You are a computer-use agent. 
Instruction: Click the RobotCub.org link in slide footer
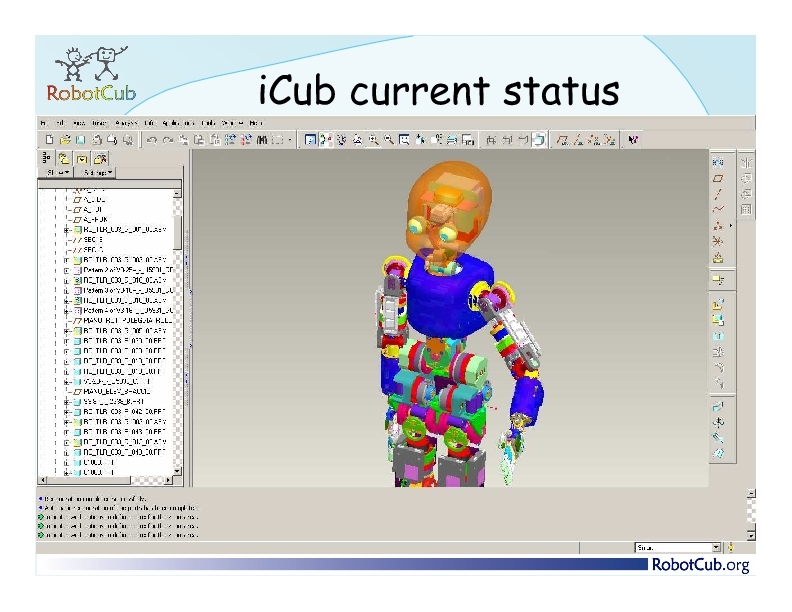[x=700, y=565]
